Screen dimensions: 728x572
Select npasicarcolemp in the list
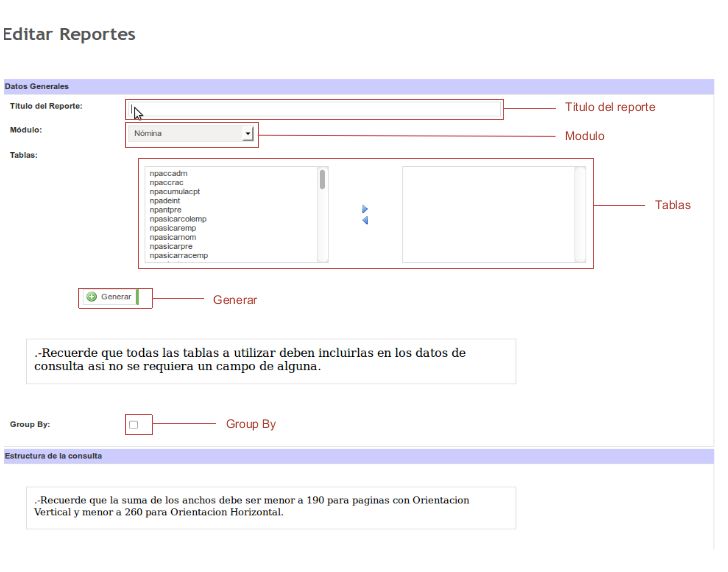point(177,219)
